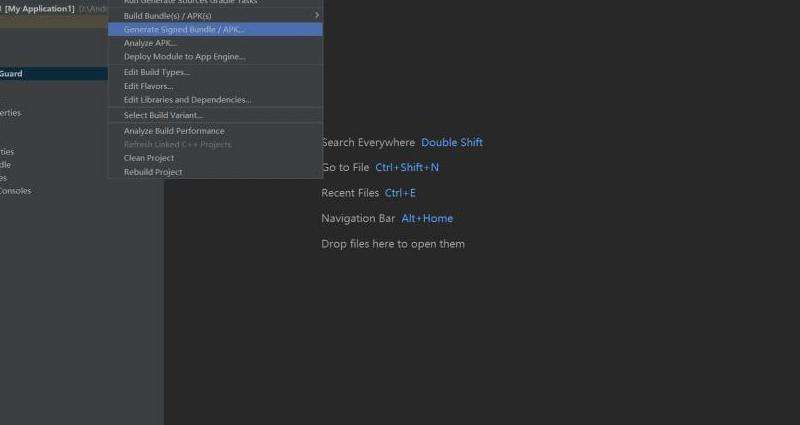Screen dimensions: 800x425
Task: Open Edit Build Types...
Action: pos(215,72)
